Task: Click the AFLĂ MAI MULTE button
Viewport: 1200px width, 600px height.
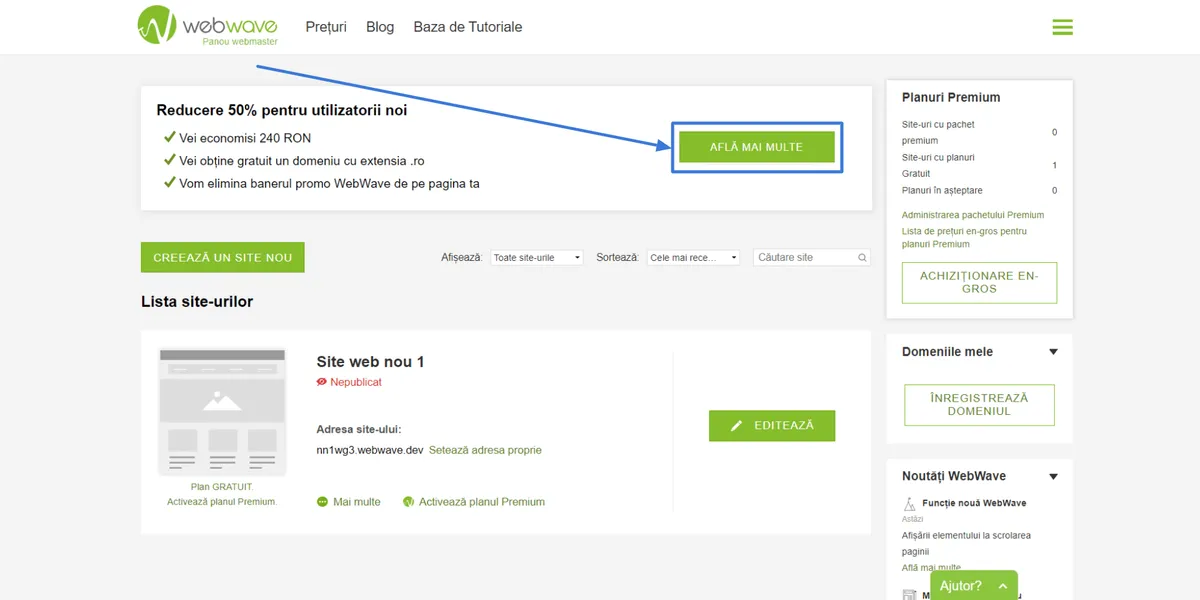Action: pyautogui.click(x=756, y=147)
